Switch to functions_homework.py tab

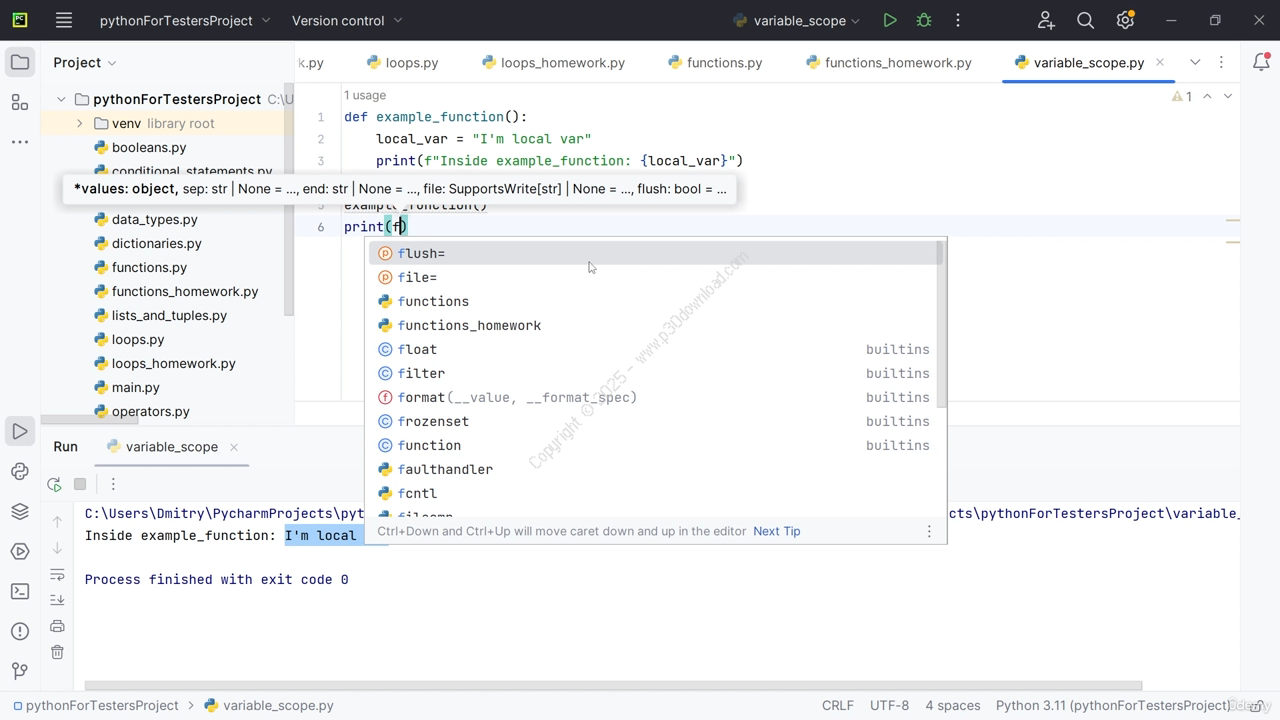click(x=888, y=62)
